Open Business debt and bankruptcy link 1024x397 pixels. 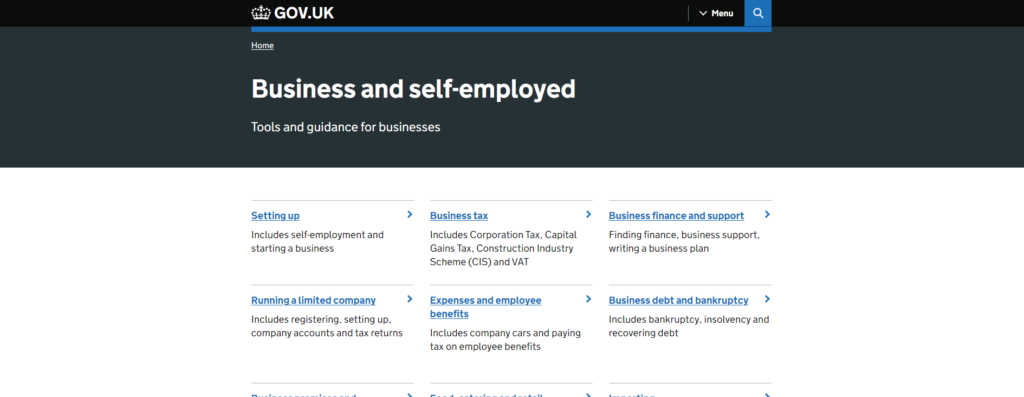[x=679, y=301]
